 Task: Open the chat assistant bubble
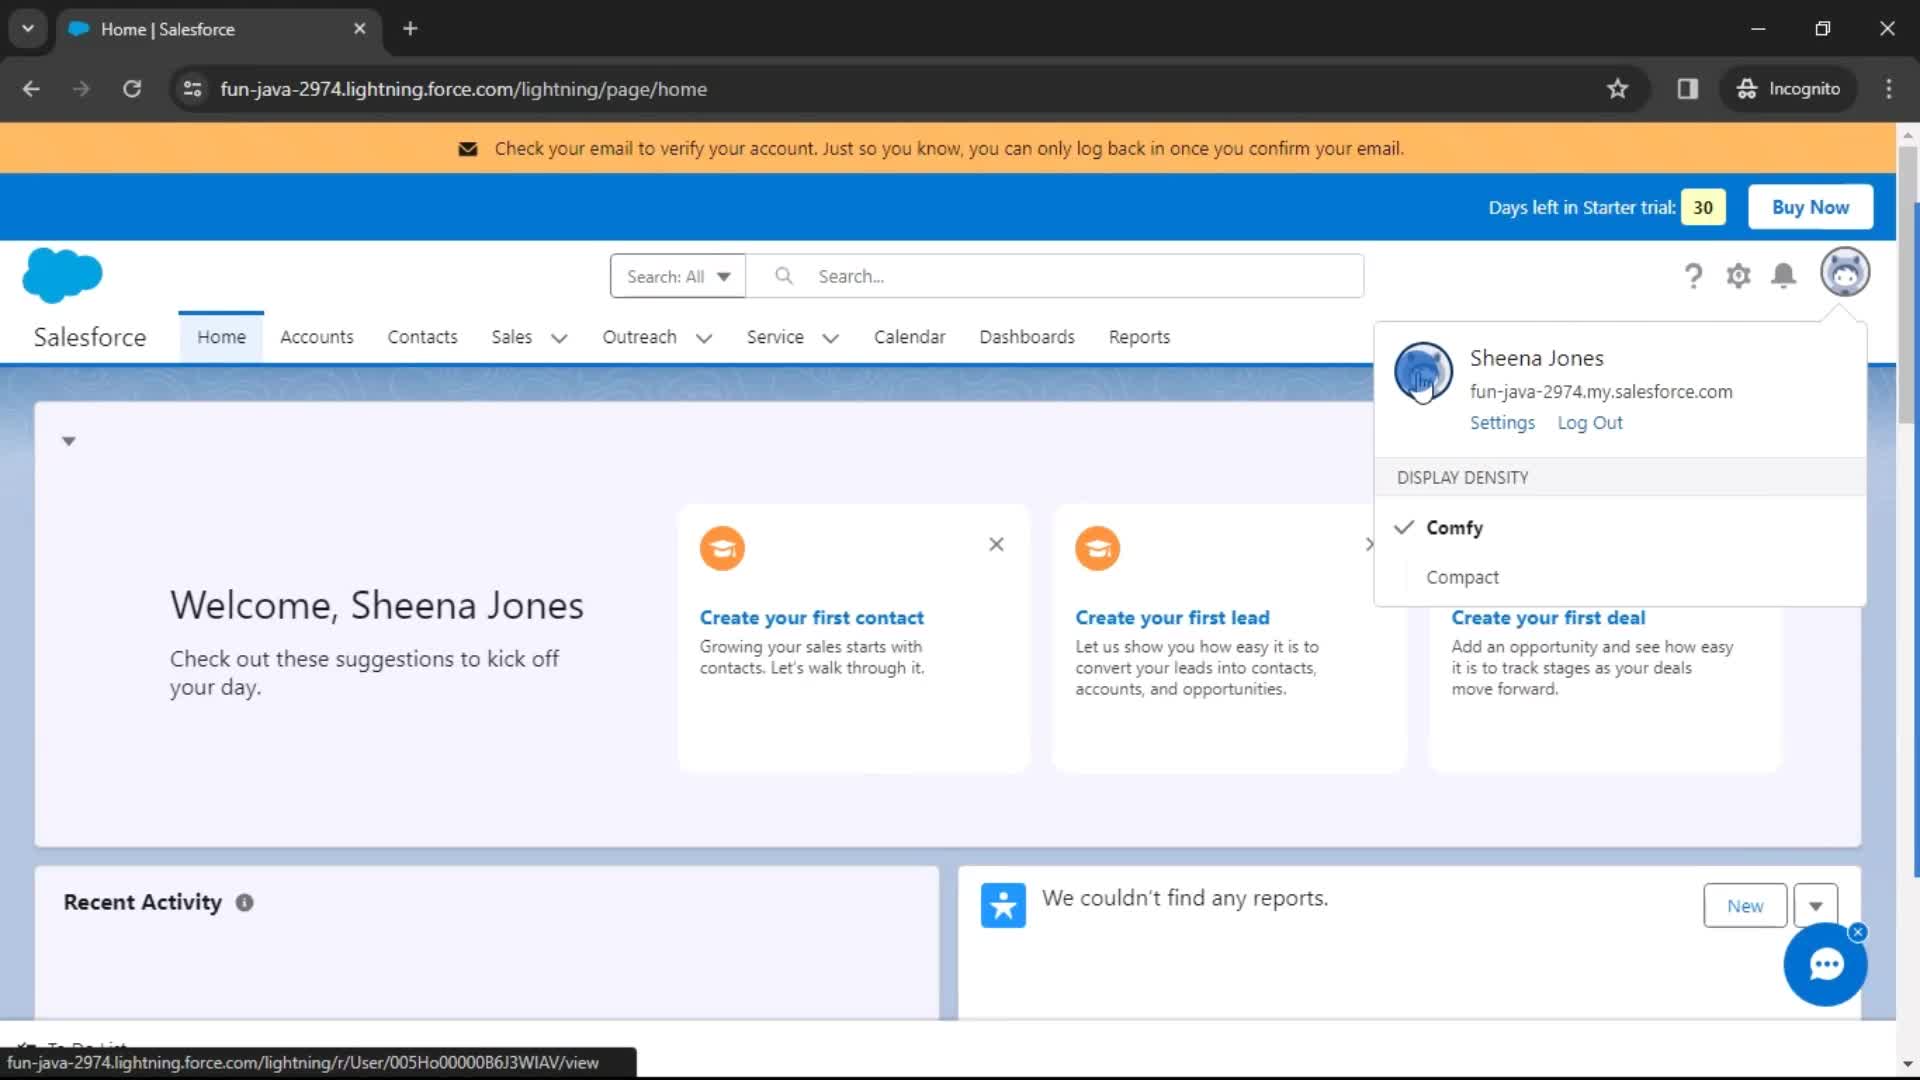[1826, 965]
